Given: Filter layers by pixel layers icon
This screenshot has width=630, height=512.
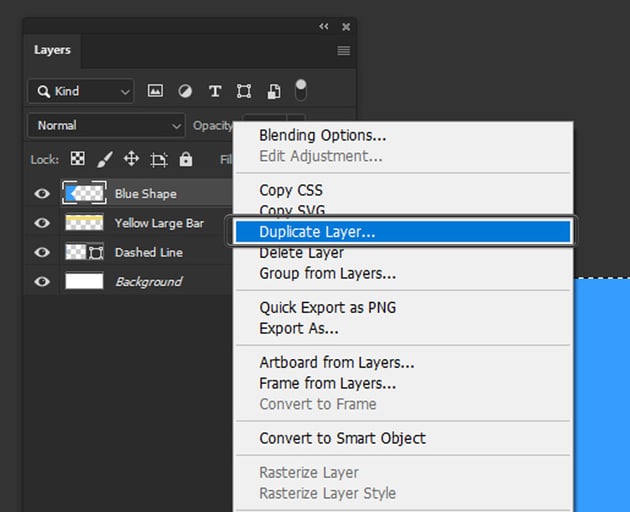Looking at the screenshot, I should click(155, 91).
